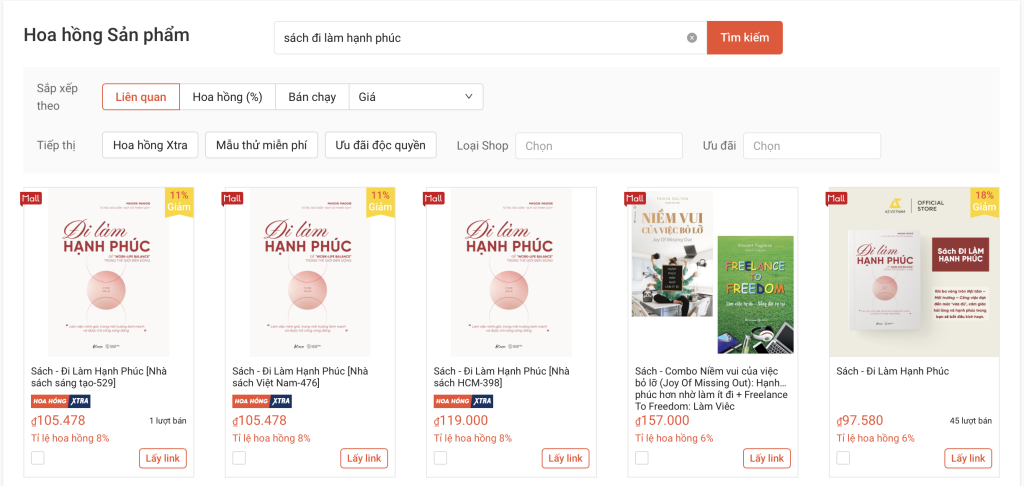1024x486 pixels.
Task: Click the 45 lượt bán text
Action: (x=970, y=421)
